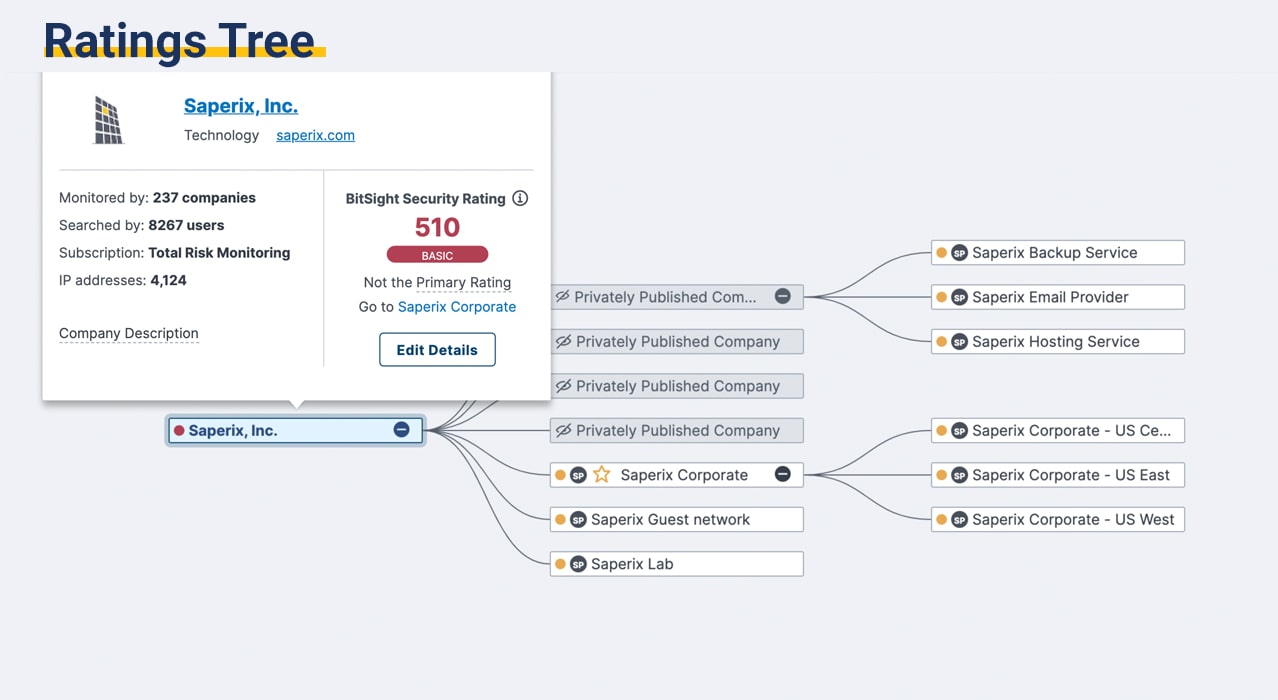Click the SP badge on Saperix Corporate - US West
Viewport: 1278px width, 700px height.
coord(959,520)
